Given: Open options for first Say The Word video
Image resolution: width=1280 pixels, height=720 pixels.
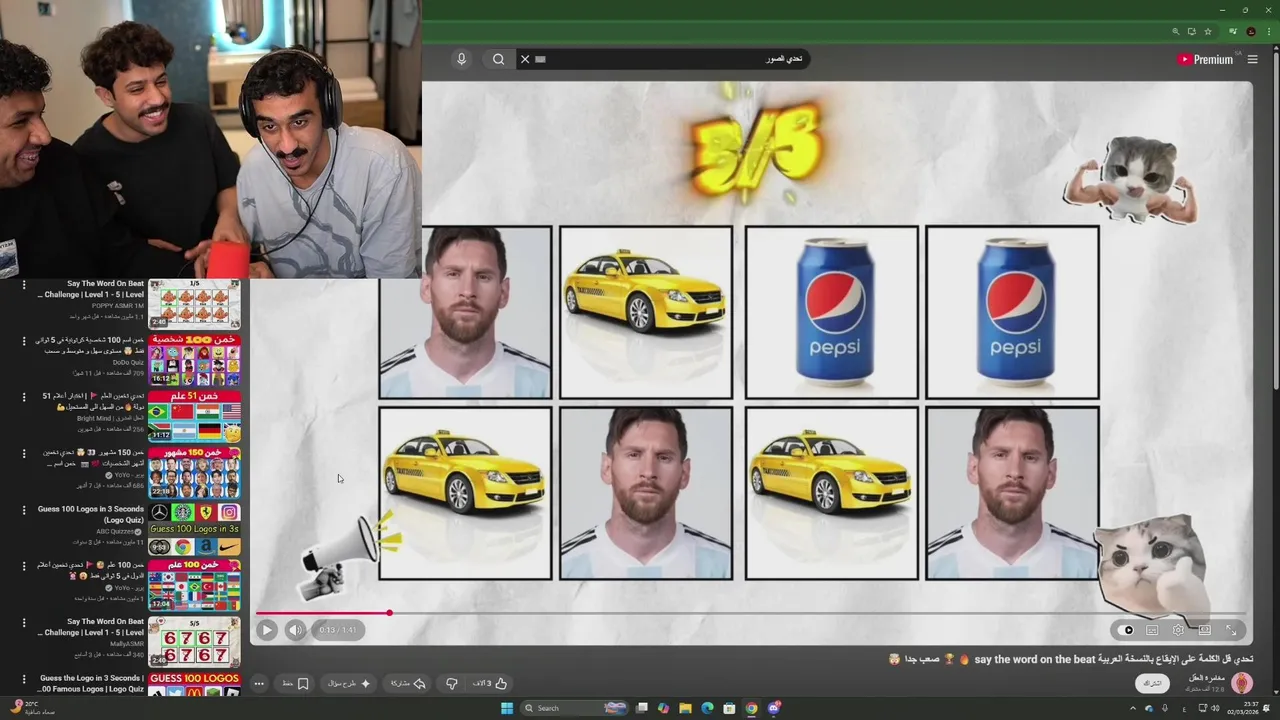Looking at the screenshot, I should pos(24,285).
